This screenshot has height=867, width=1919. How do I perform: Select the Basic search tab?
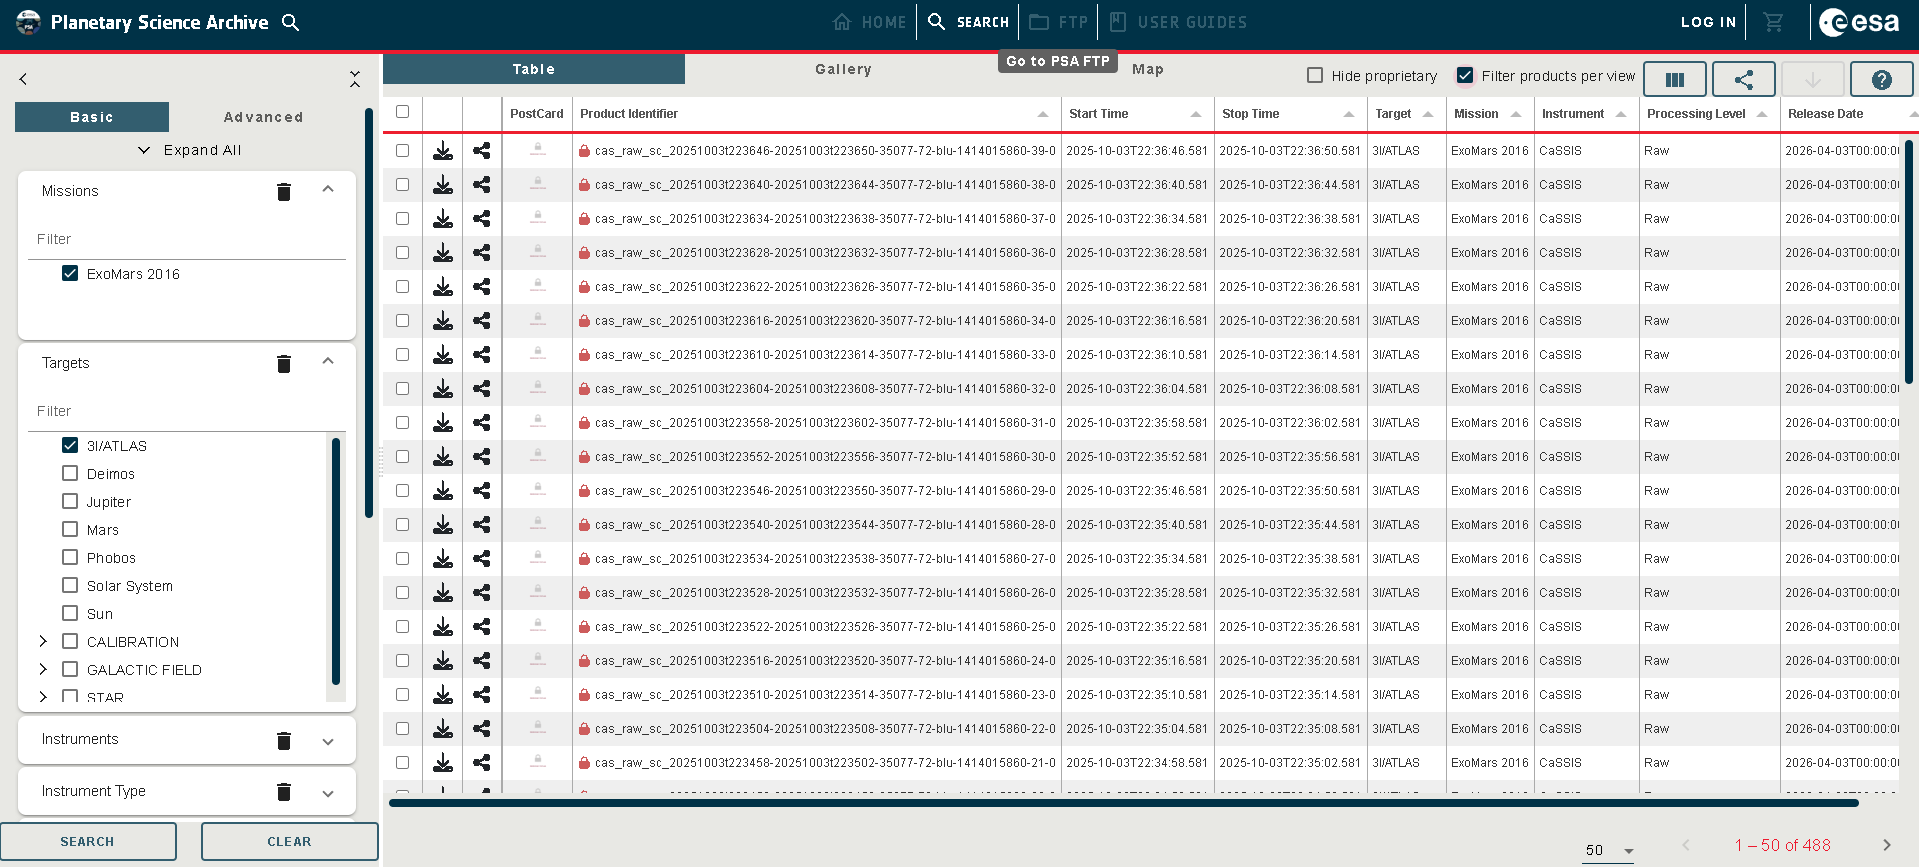pos(92,117)
